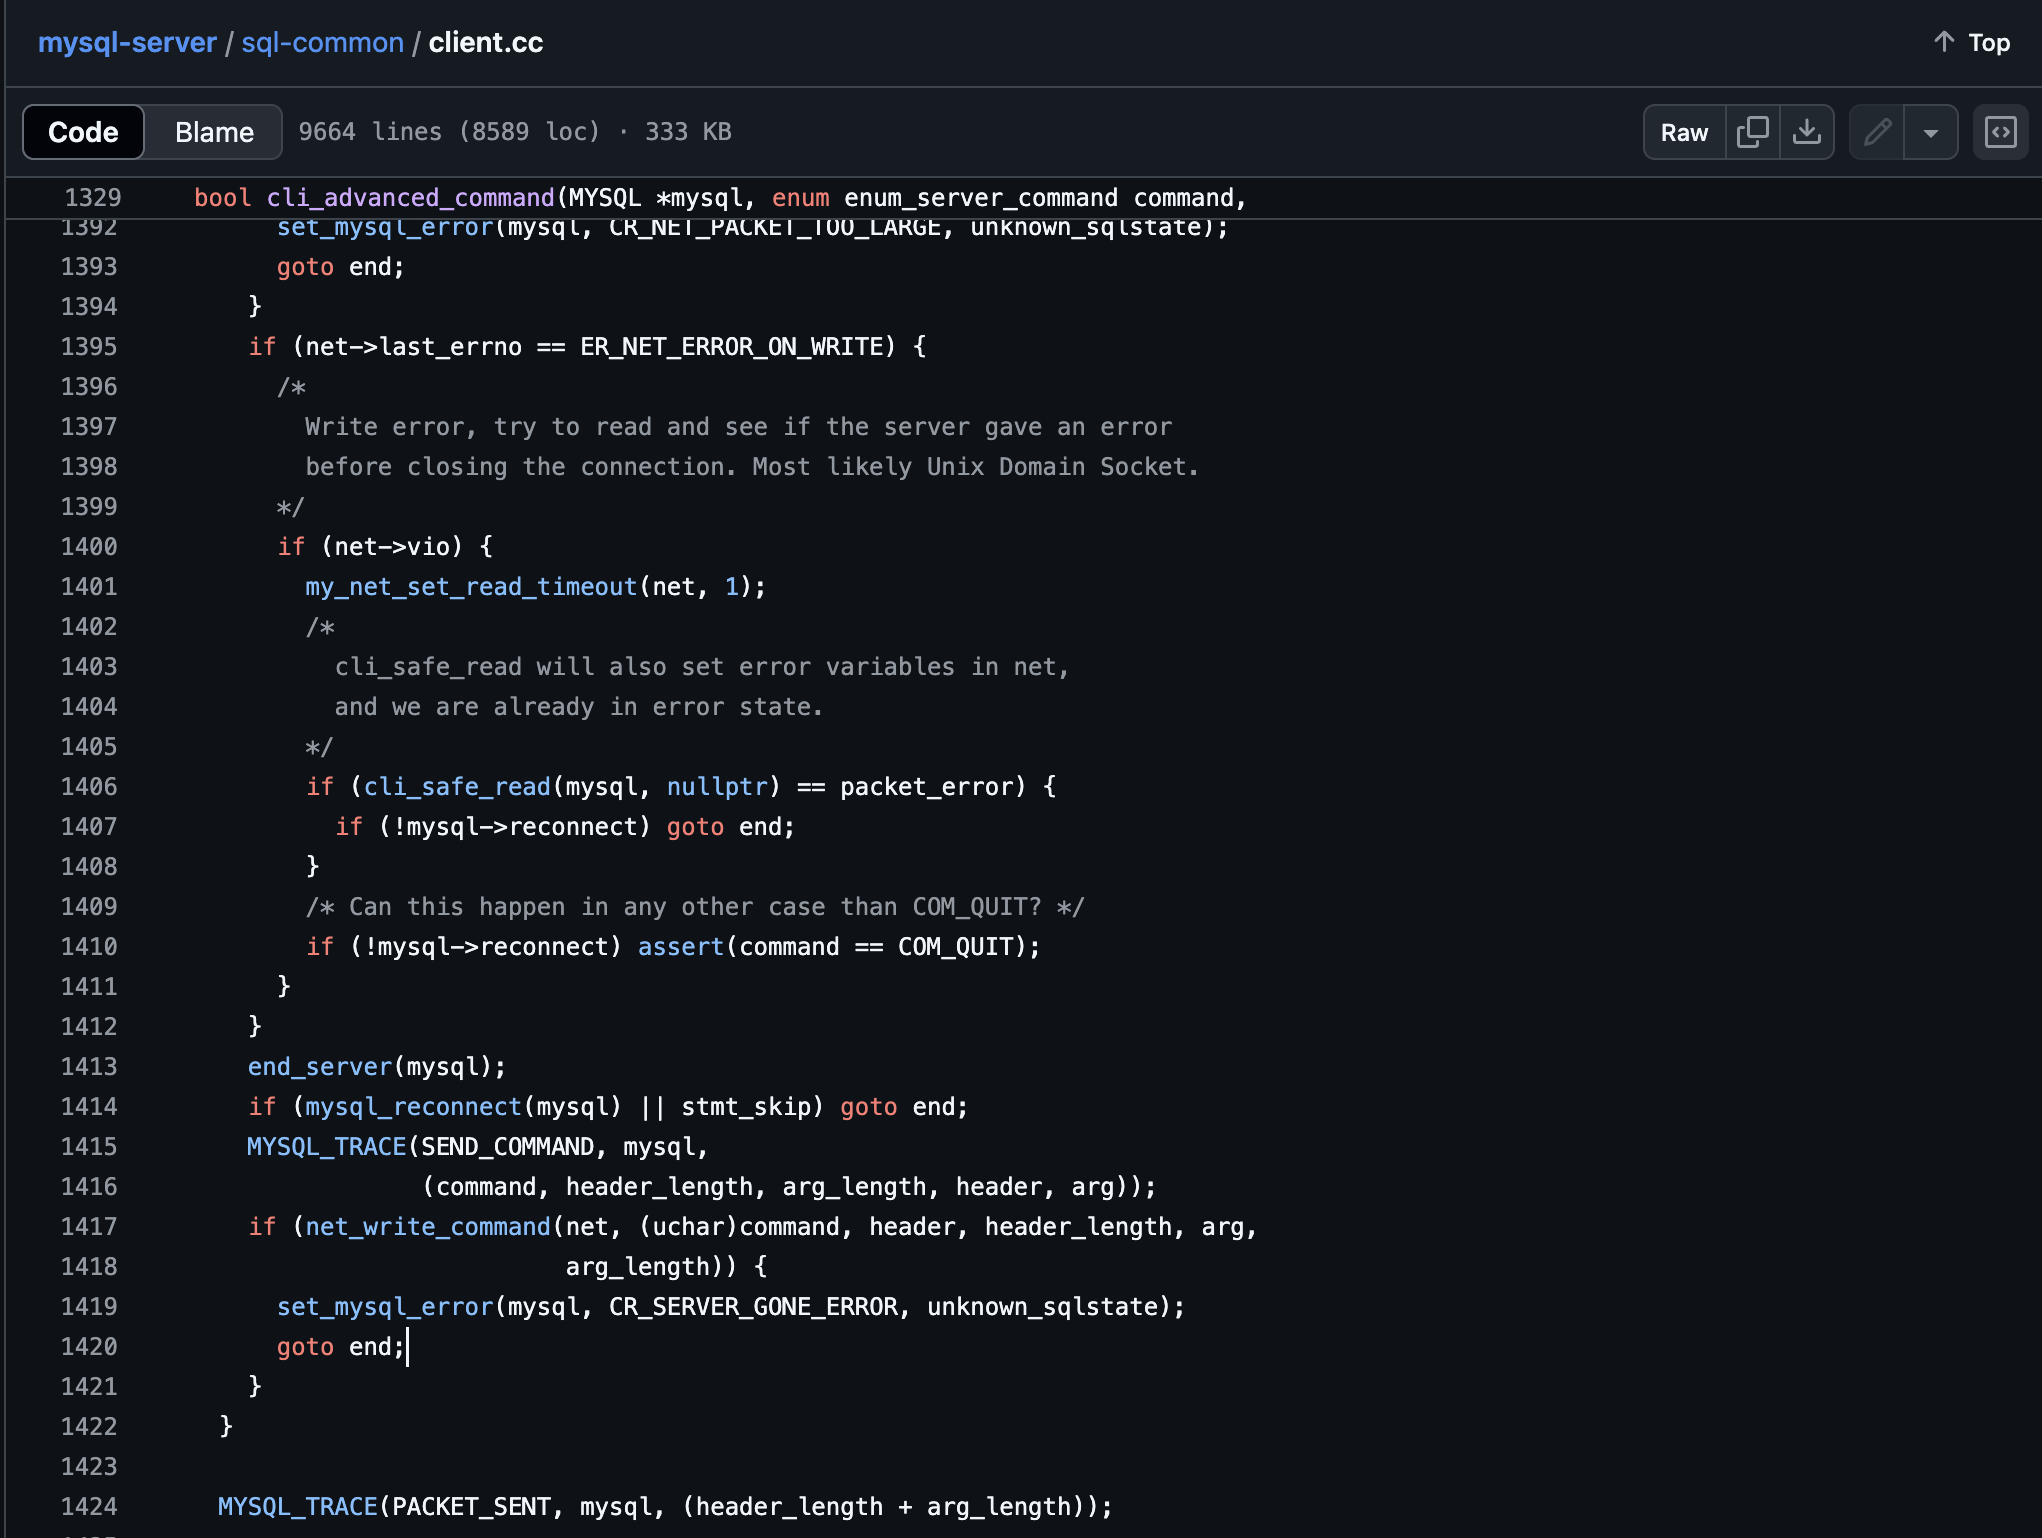Open the Raw file view
Image resolution: width=2042 pixels, height=1538 pixels.
(1684, 132)
